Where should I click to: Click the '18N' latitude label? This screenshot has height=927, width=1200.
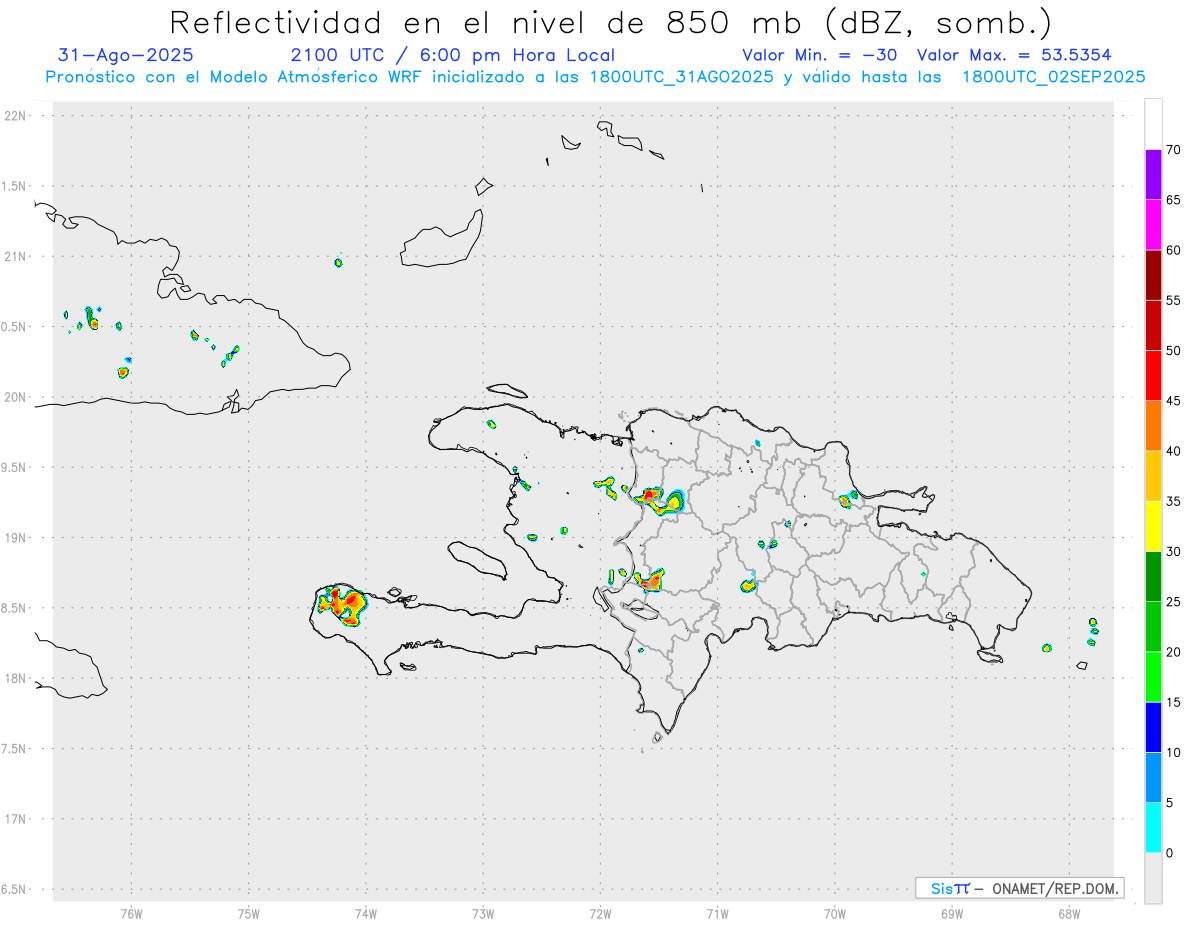point(17,678)
